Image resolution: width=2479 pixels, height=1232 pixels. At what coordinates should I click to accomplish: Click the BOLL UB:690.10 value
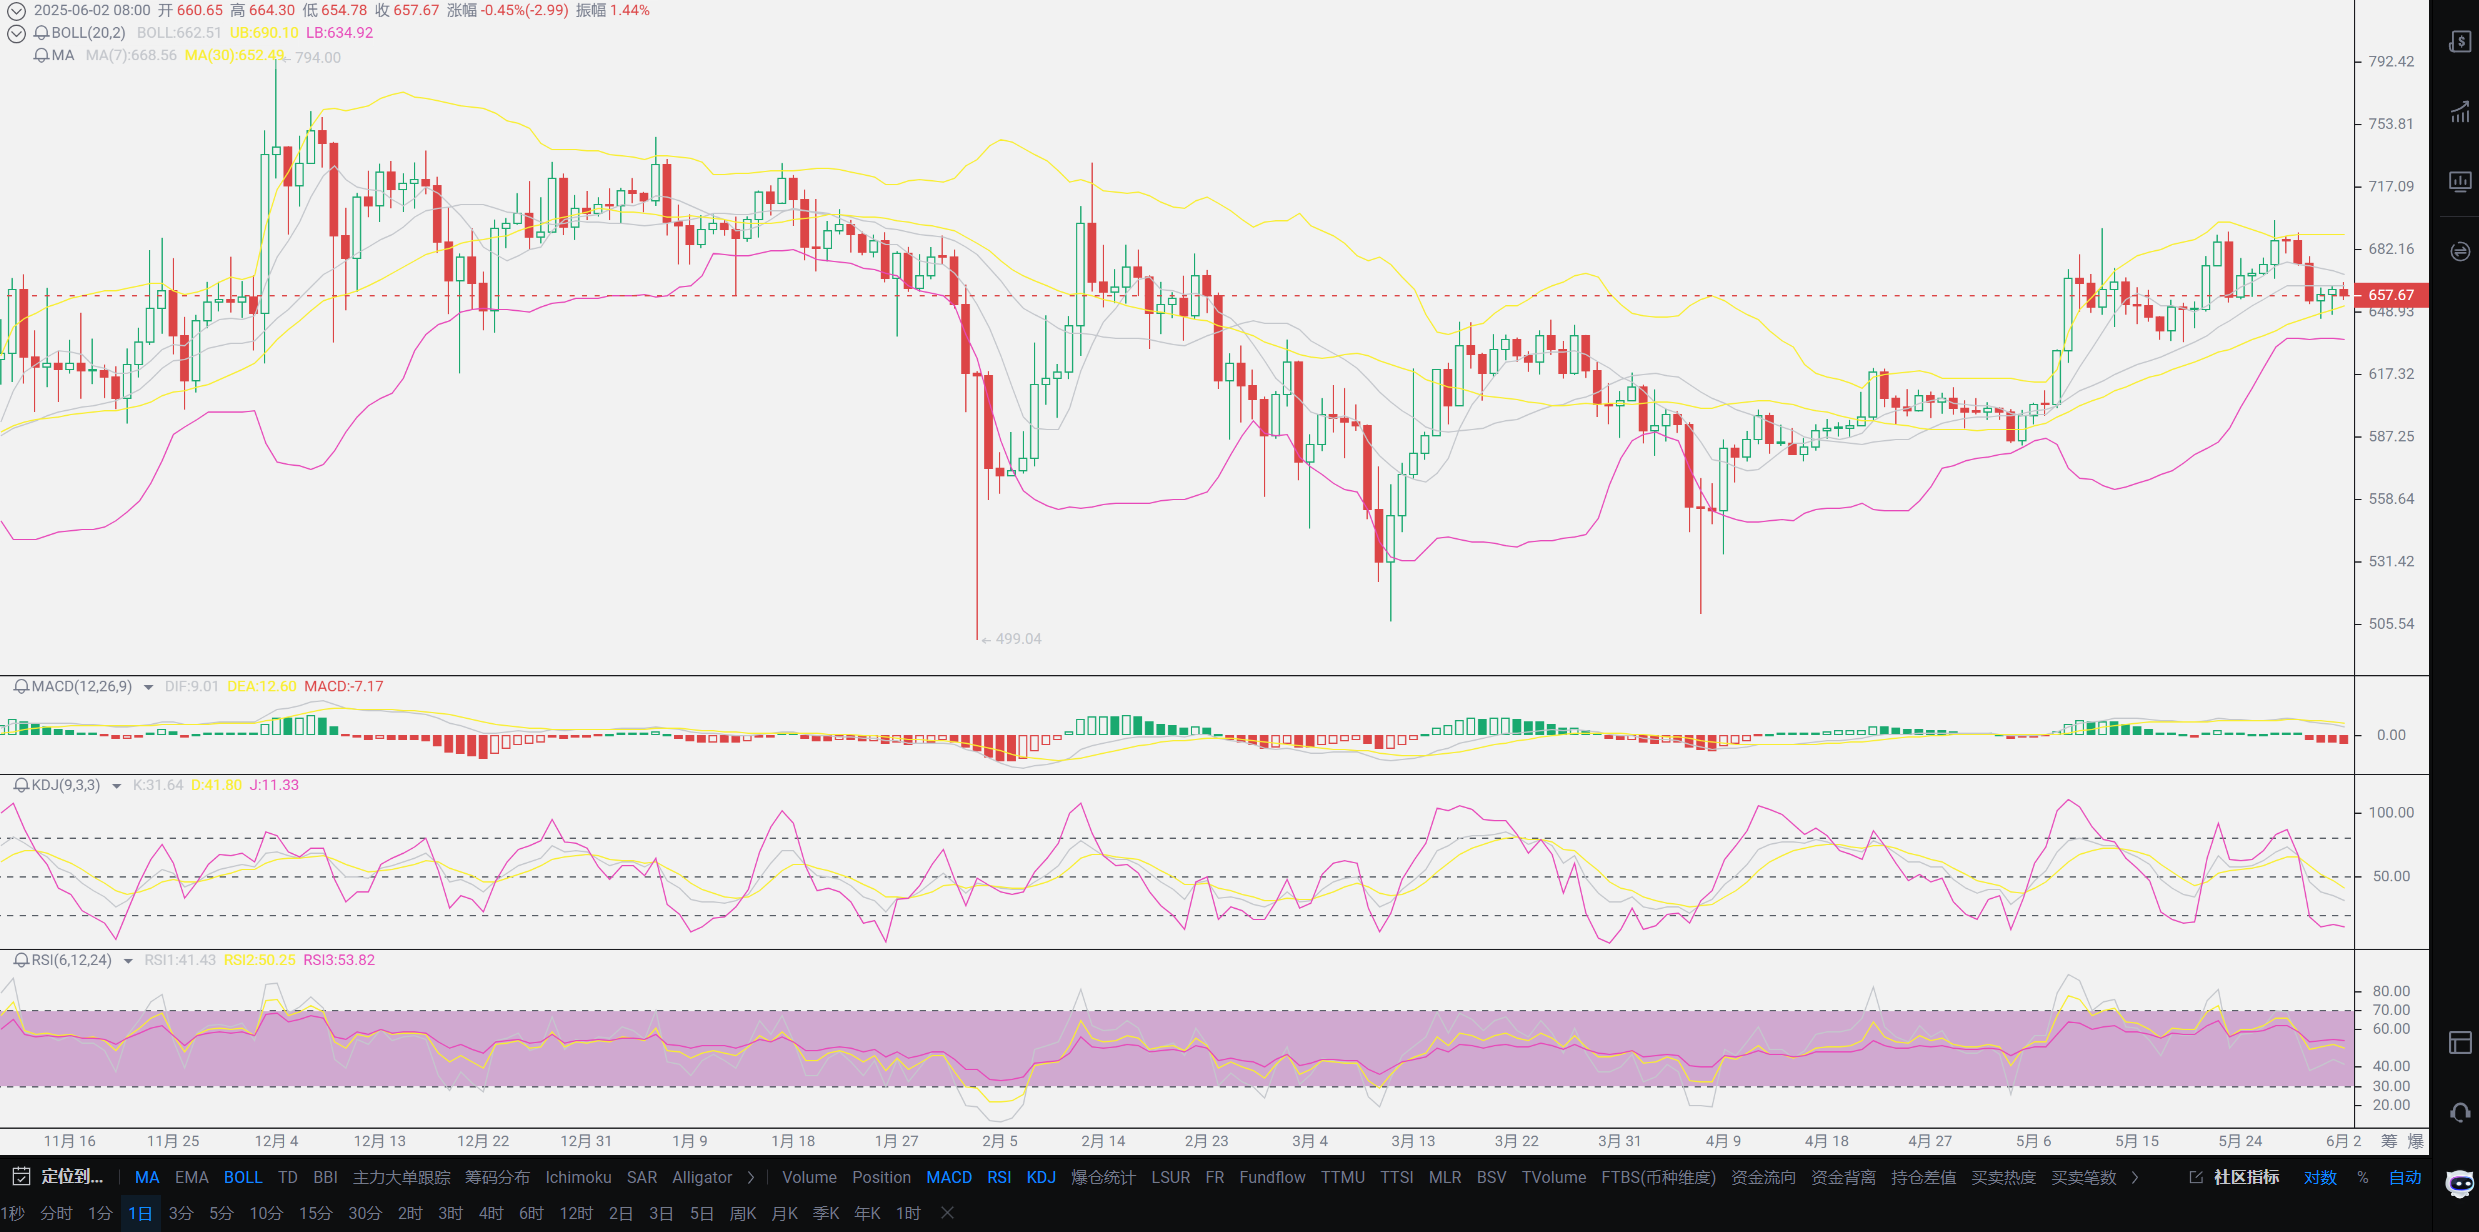264,33
